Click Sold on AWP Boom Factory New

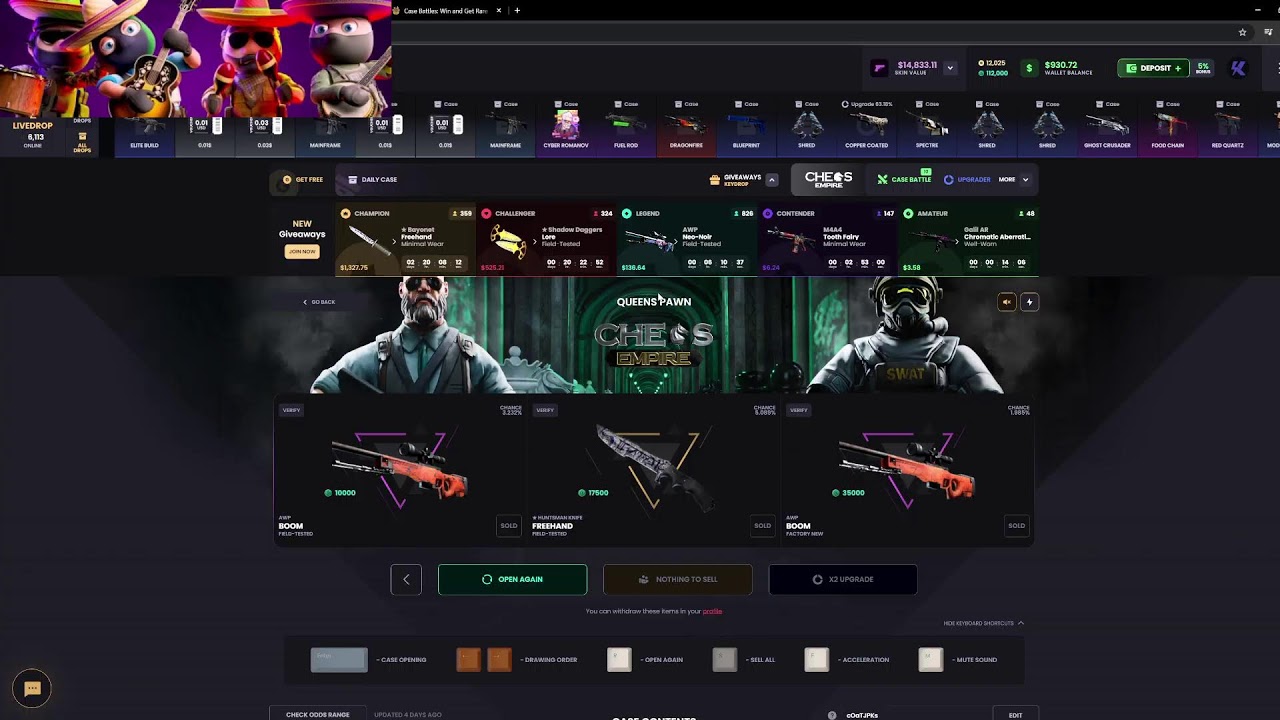(1016, 525)
